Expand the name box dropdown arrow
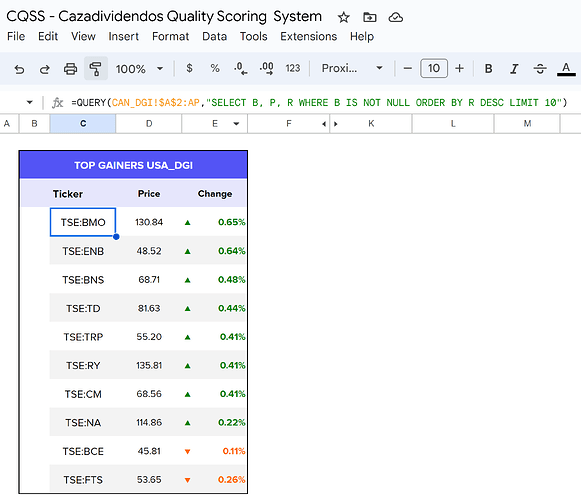This screenshot has width=581, height=500. coord(30,102)
